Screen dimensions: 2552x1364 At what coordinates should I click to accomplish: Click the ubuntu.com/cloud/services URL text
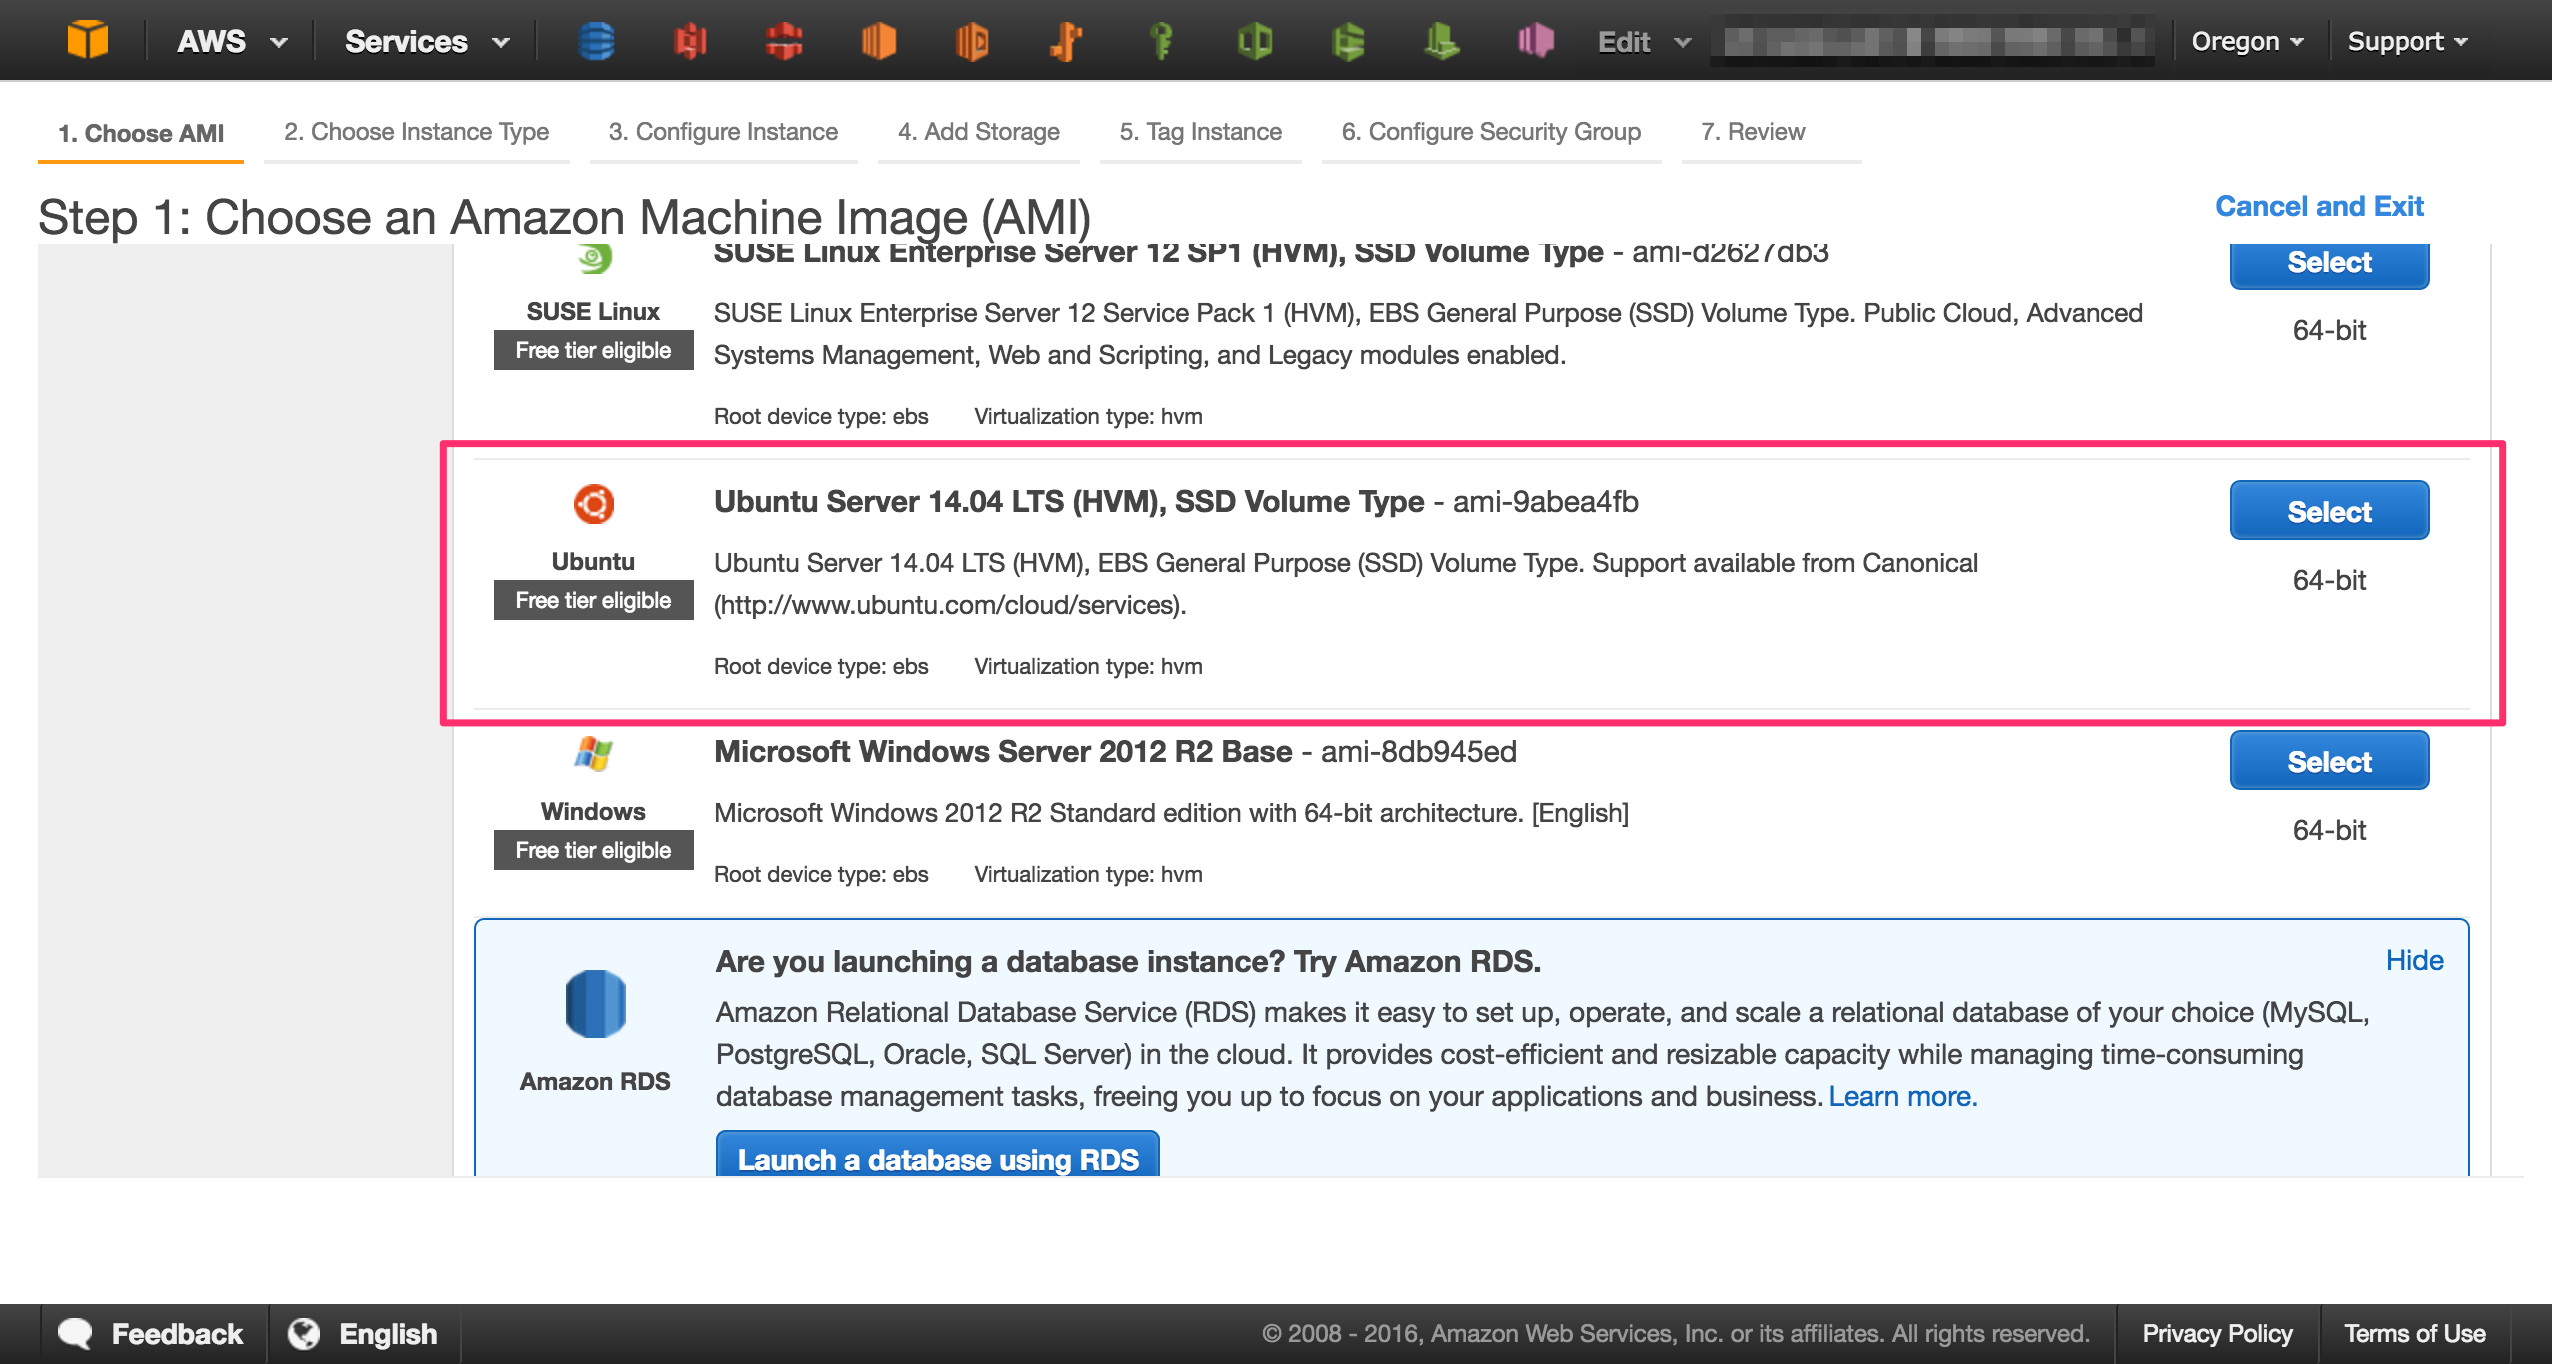[x=949, y=605]
